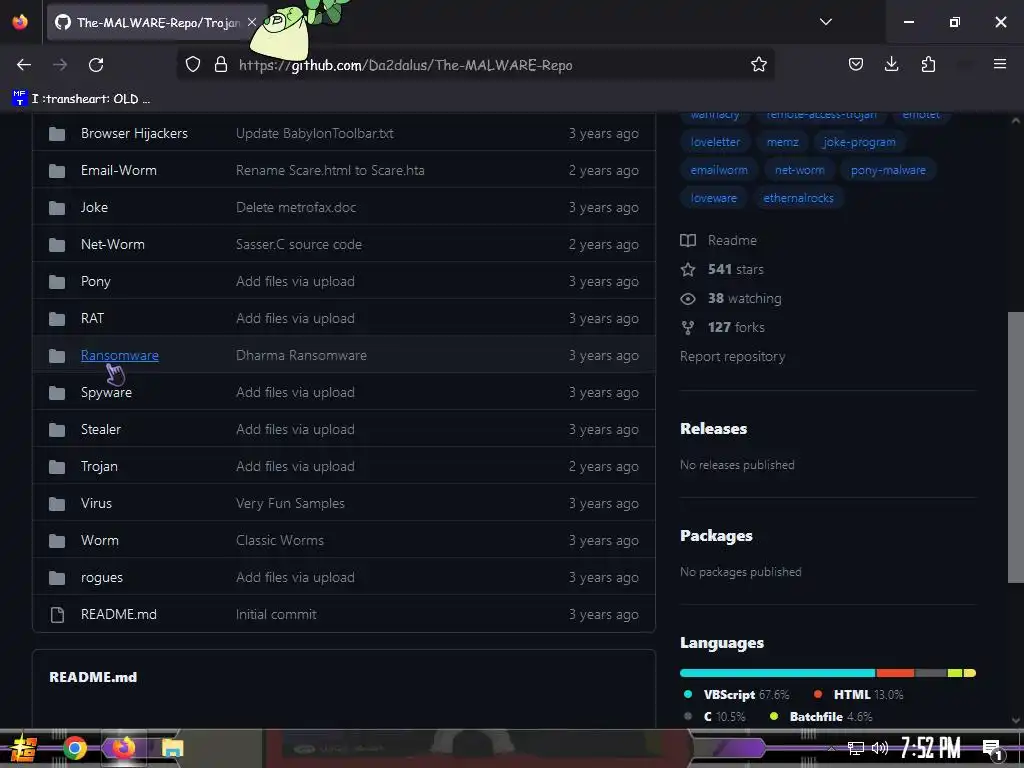Screen dimensions: 1024x768
Task: Click the folder icon beside Ransomware
Action: (57, 356)
